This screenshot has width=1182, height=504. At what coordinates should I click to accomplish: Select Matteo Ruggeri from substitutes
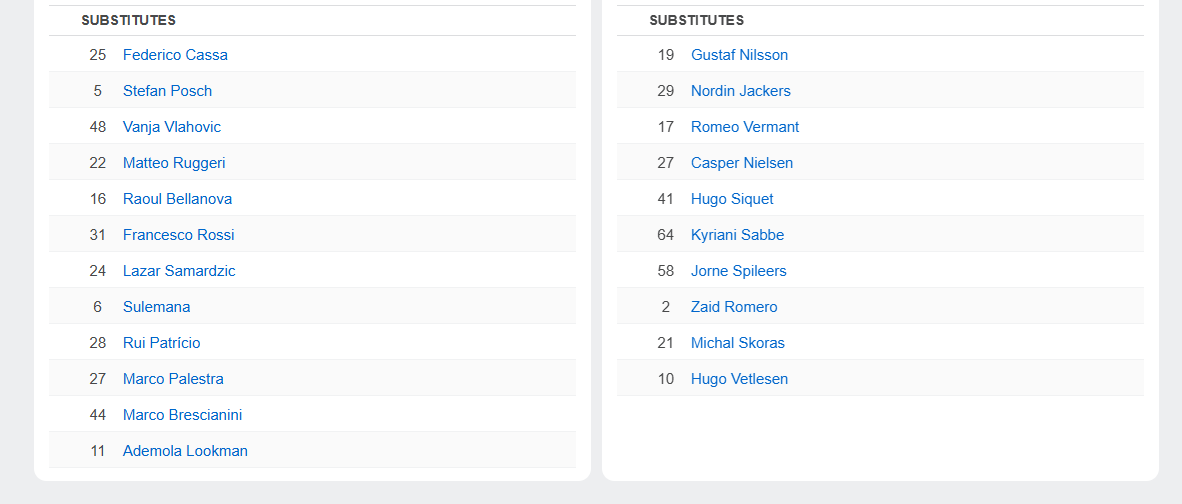coord(174,163)
